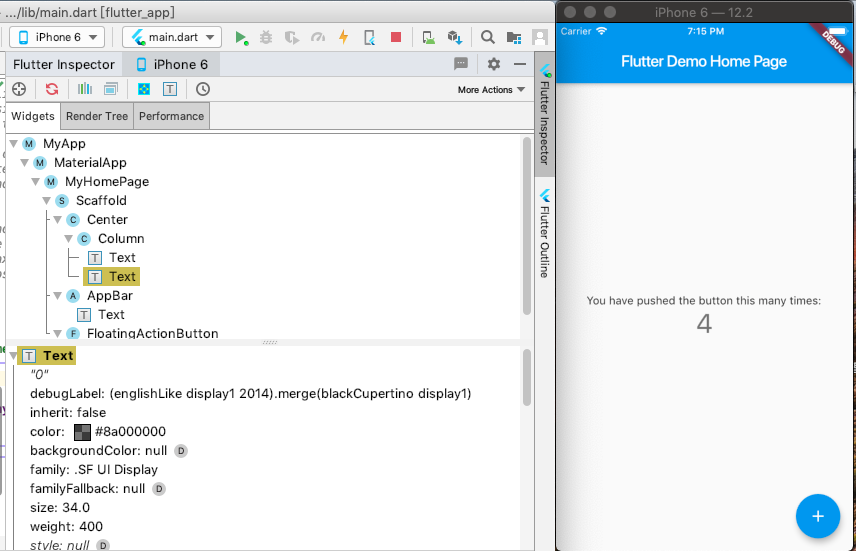
Task: Click debugLabel property row
Action: [251, 394]
